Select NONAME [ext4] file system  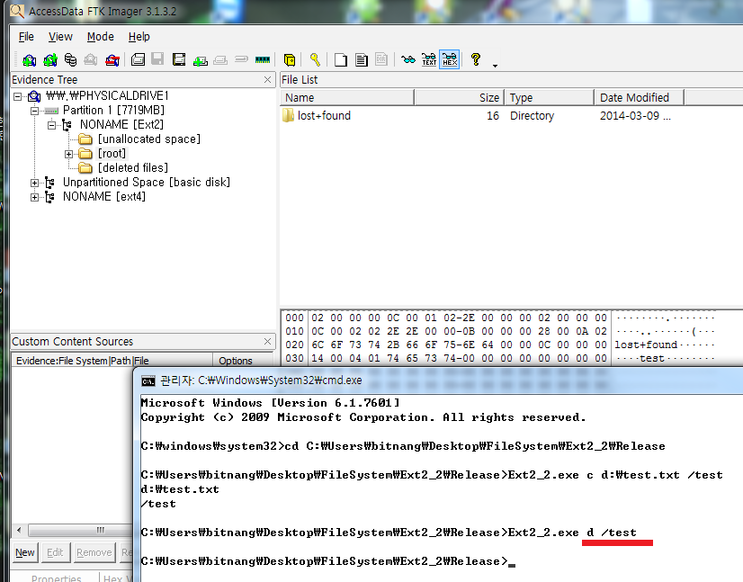coord(104,197)
